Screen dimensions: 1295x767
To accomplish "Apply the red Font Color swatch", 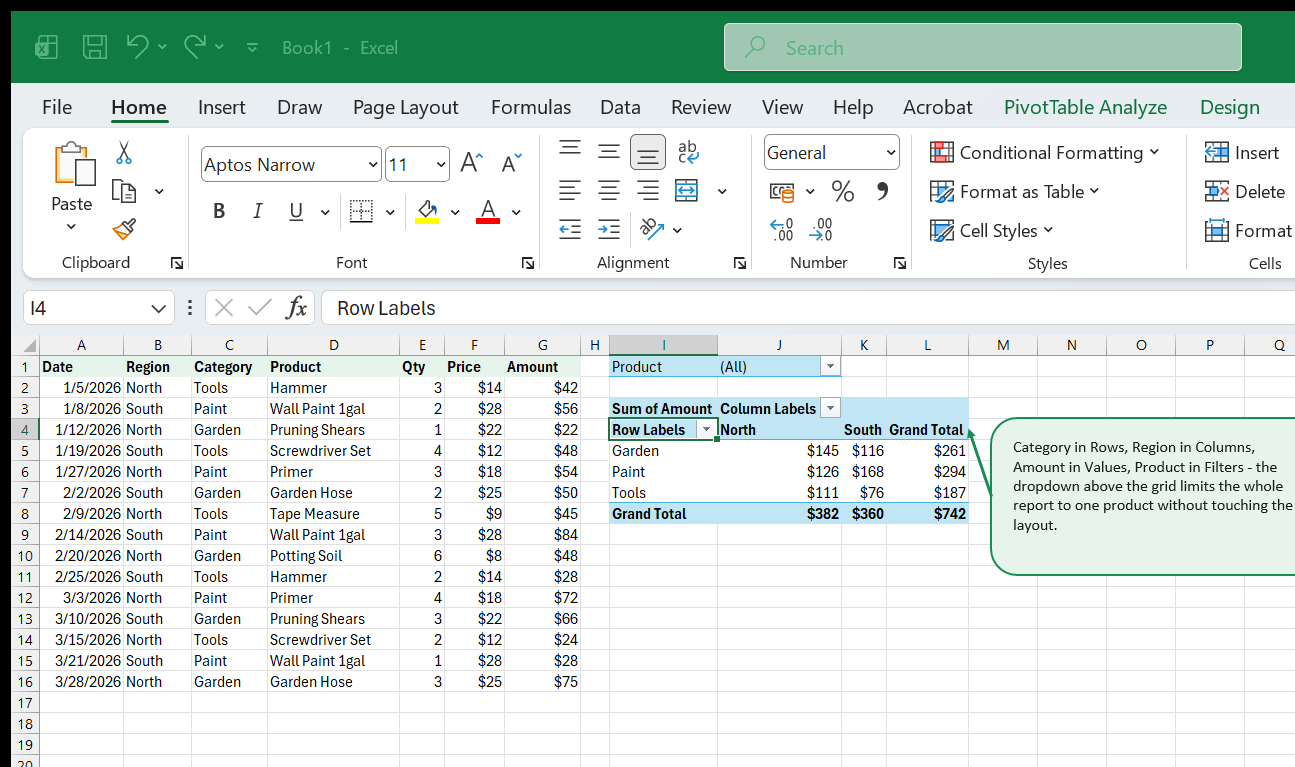I will point(488,211).
